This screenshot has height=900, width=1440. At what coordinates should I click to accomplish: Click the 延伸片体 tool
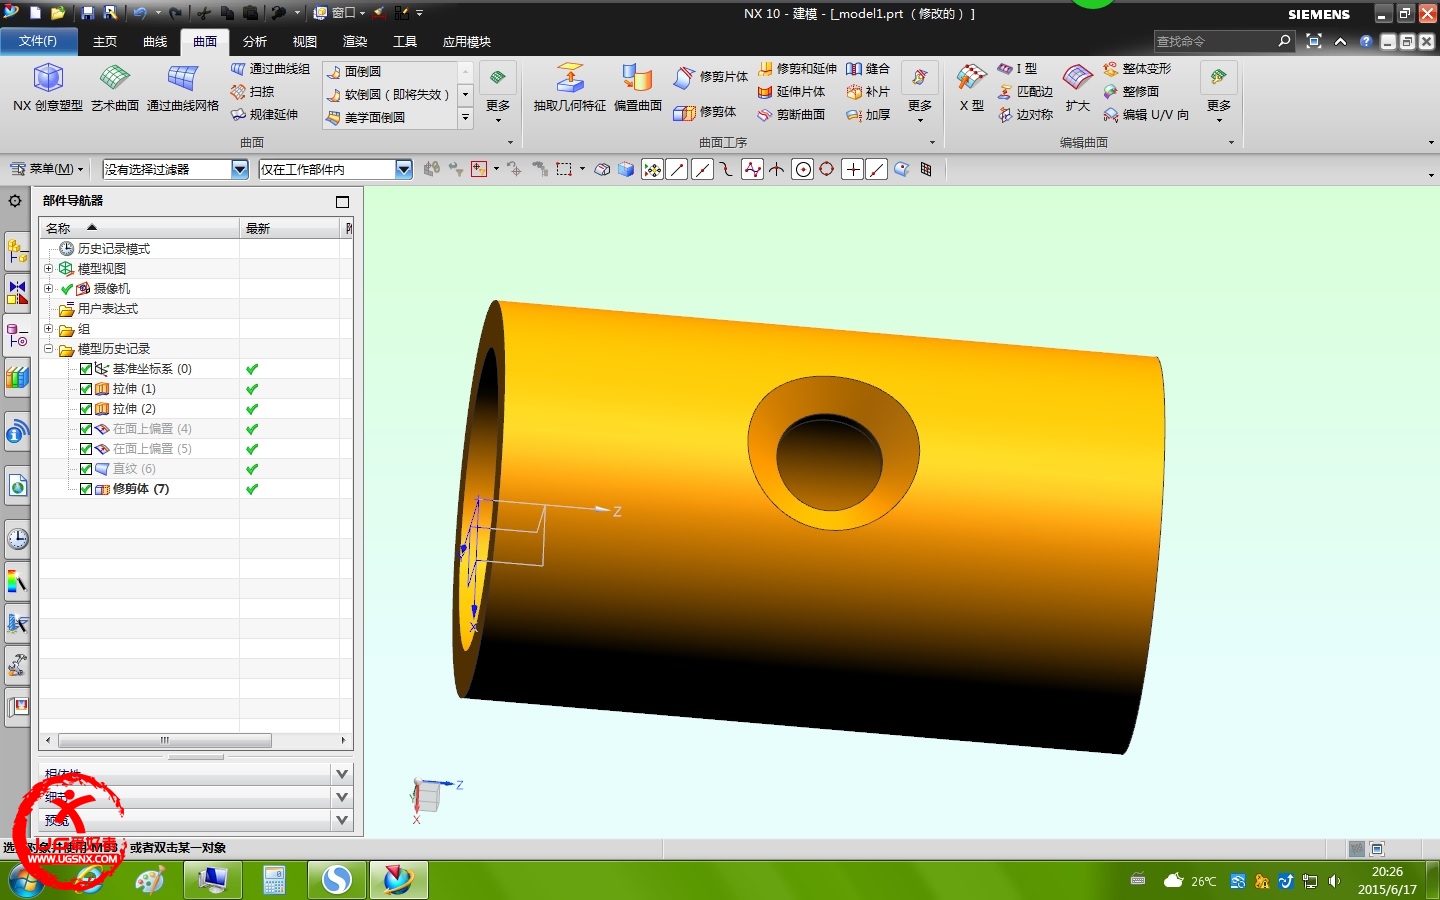pos(791,92)
